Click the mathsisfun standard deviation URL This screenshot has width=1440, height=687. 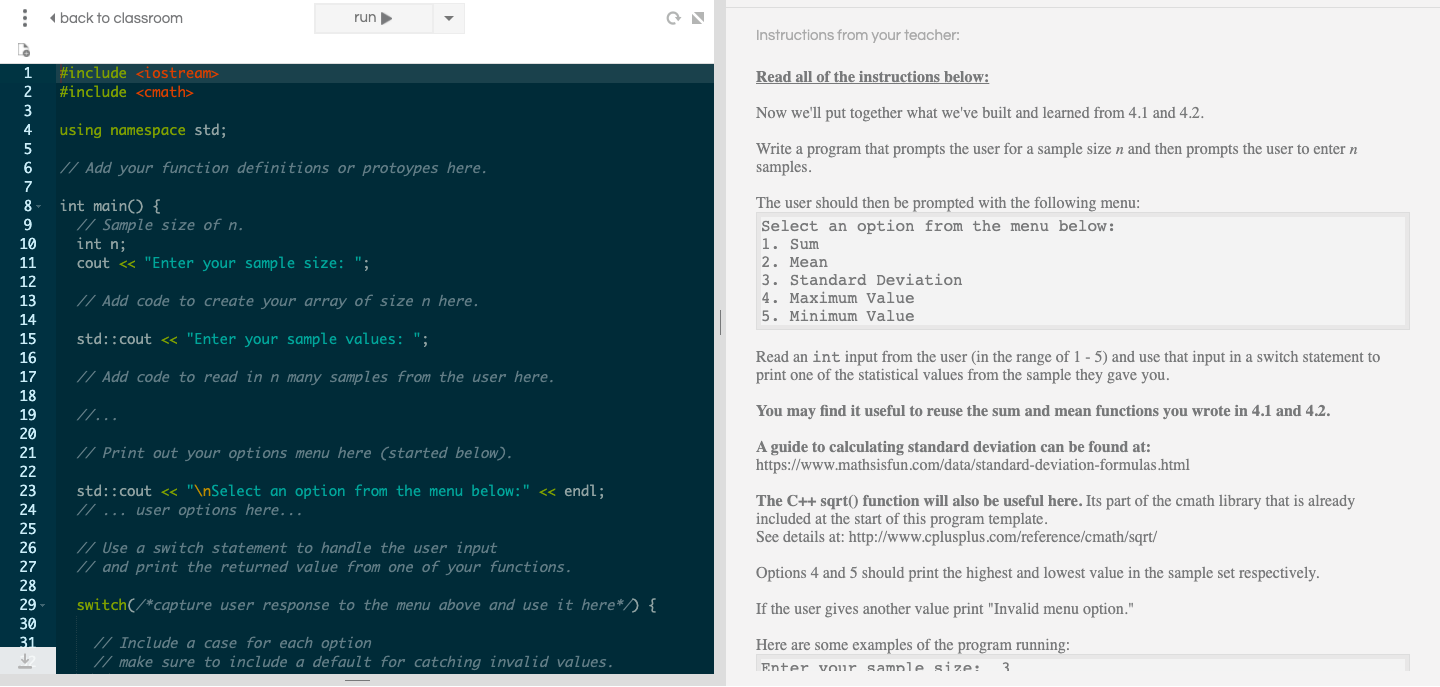(973, 465)
